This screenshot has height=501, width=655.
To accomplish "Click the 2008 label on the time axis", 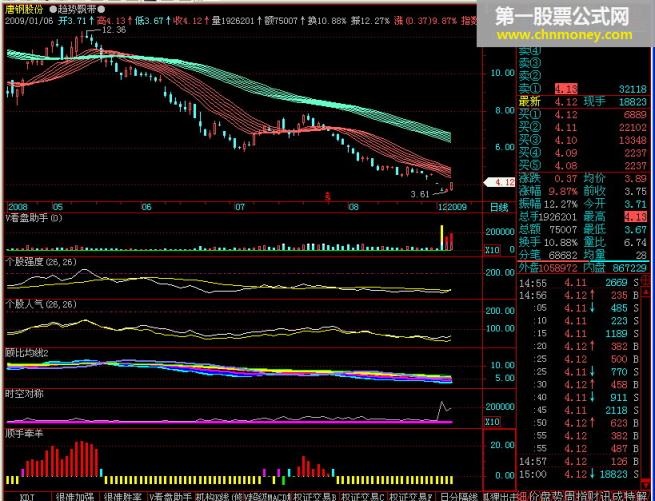I will [x=18, y=207].
